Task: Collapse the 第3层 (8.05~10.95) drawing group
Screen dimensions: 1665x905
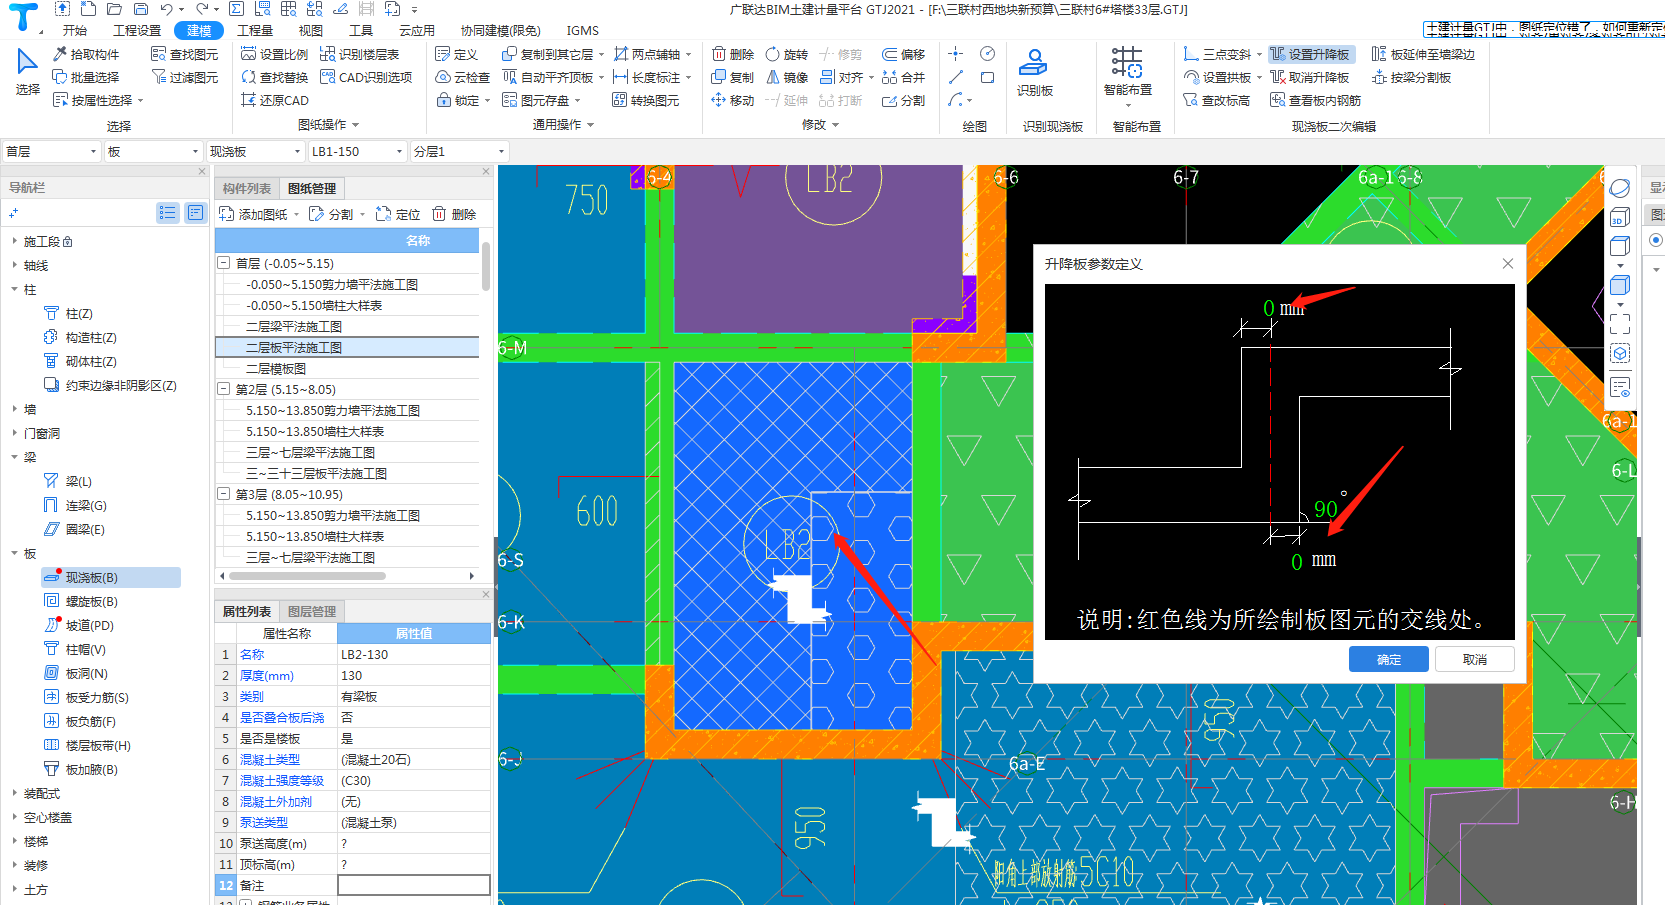Action: [224, 494]
